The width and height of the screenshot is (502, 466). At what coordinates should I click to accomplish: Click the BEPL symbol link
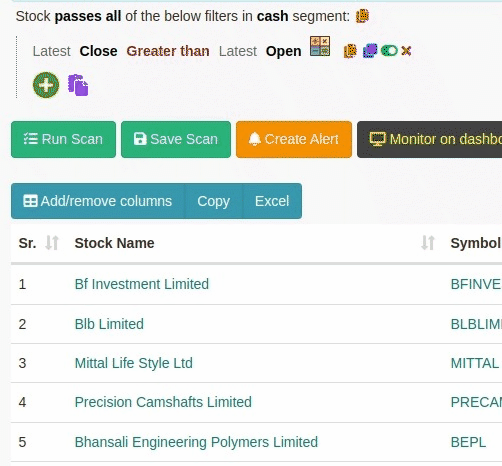point(468,442)
